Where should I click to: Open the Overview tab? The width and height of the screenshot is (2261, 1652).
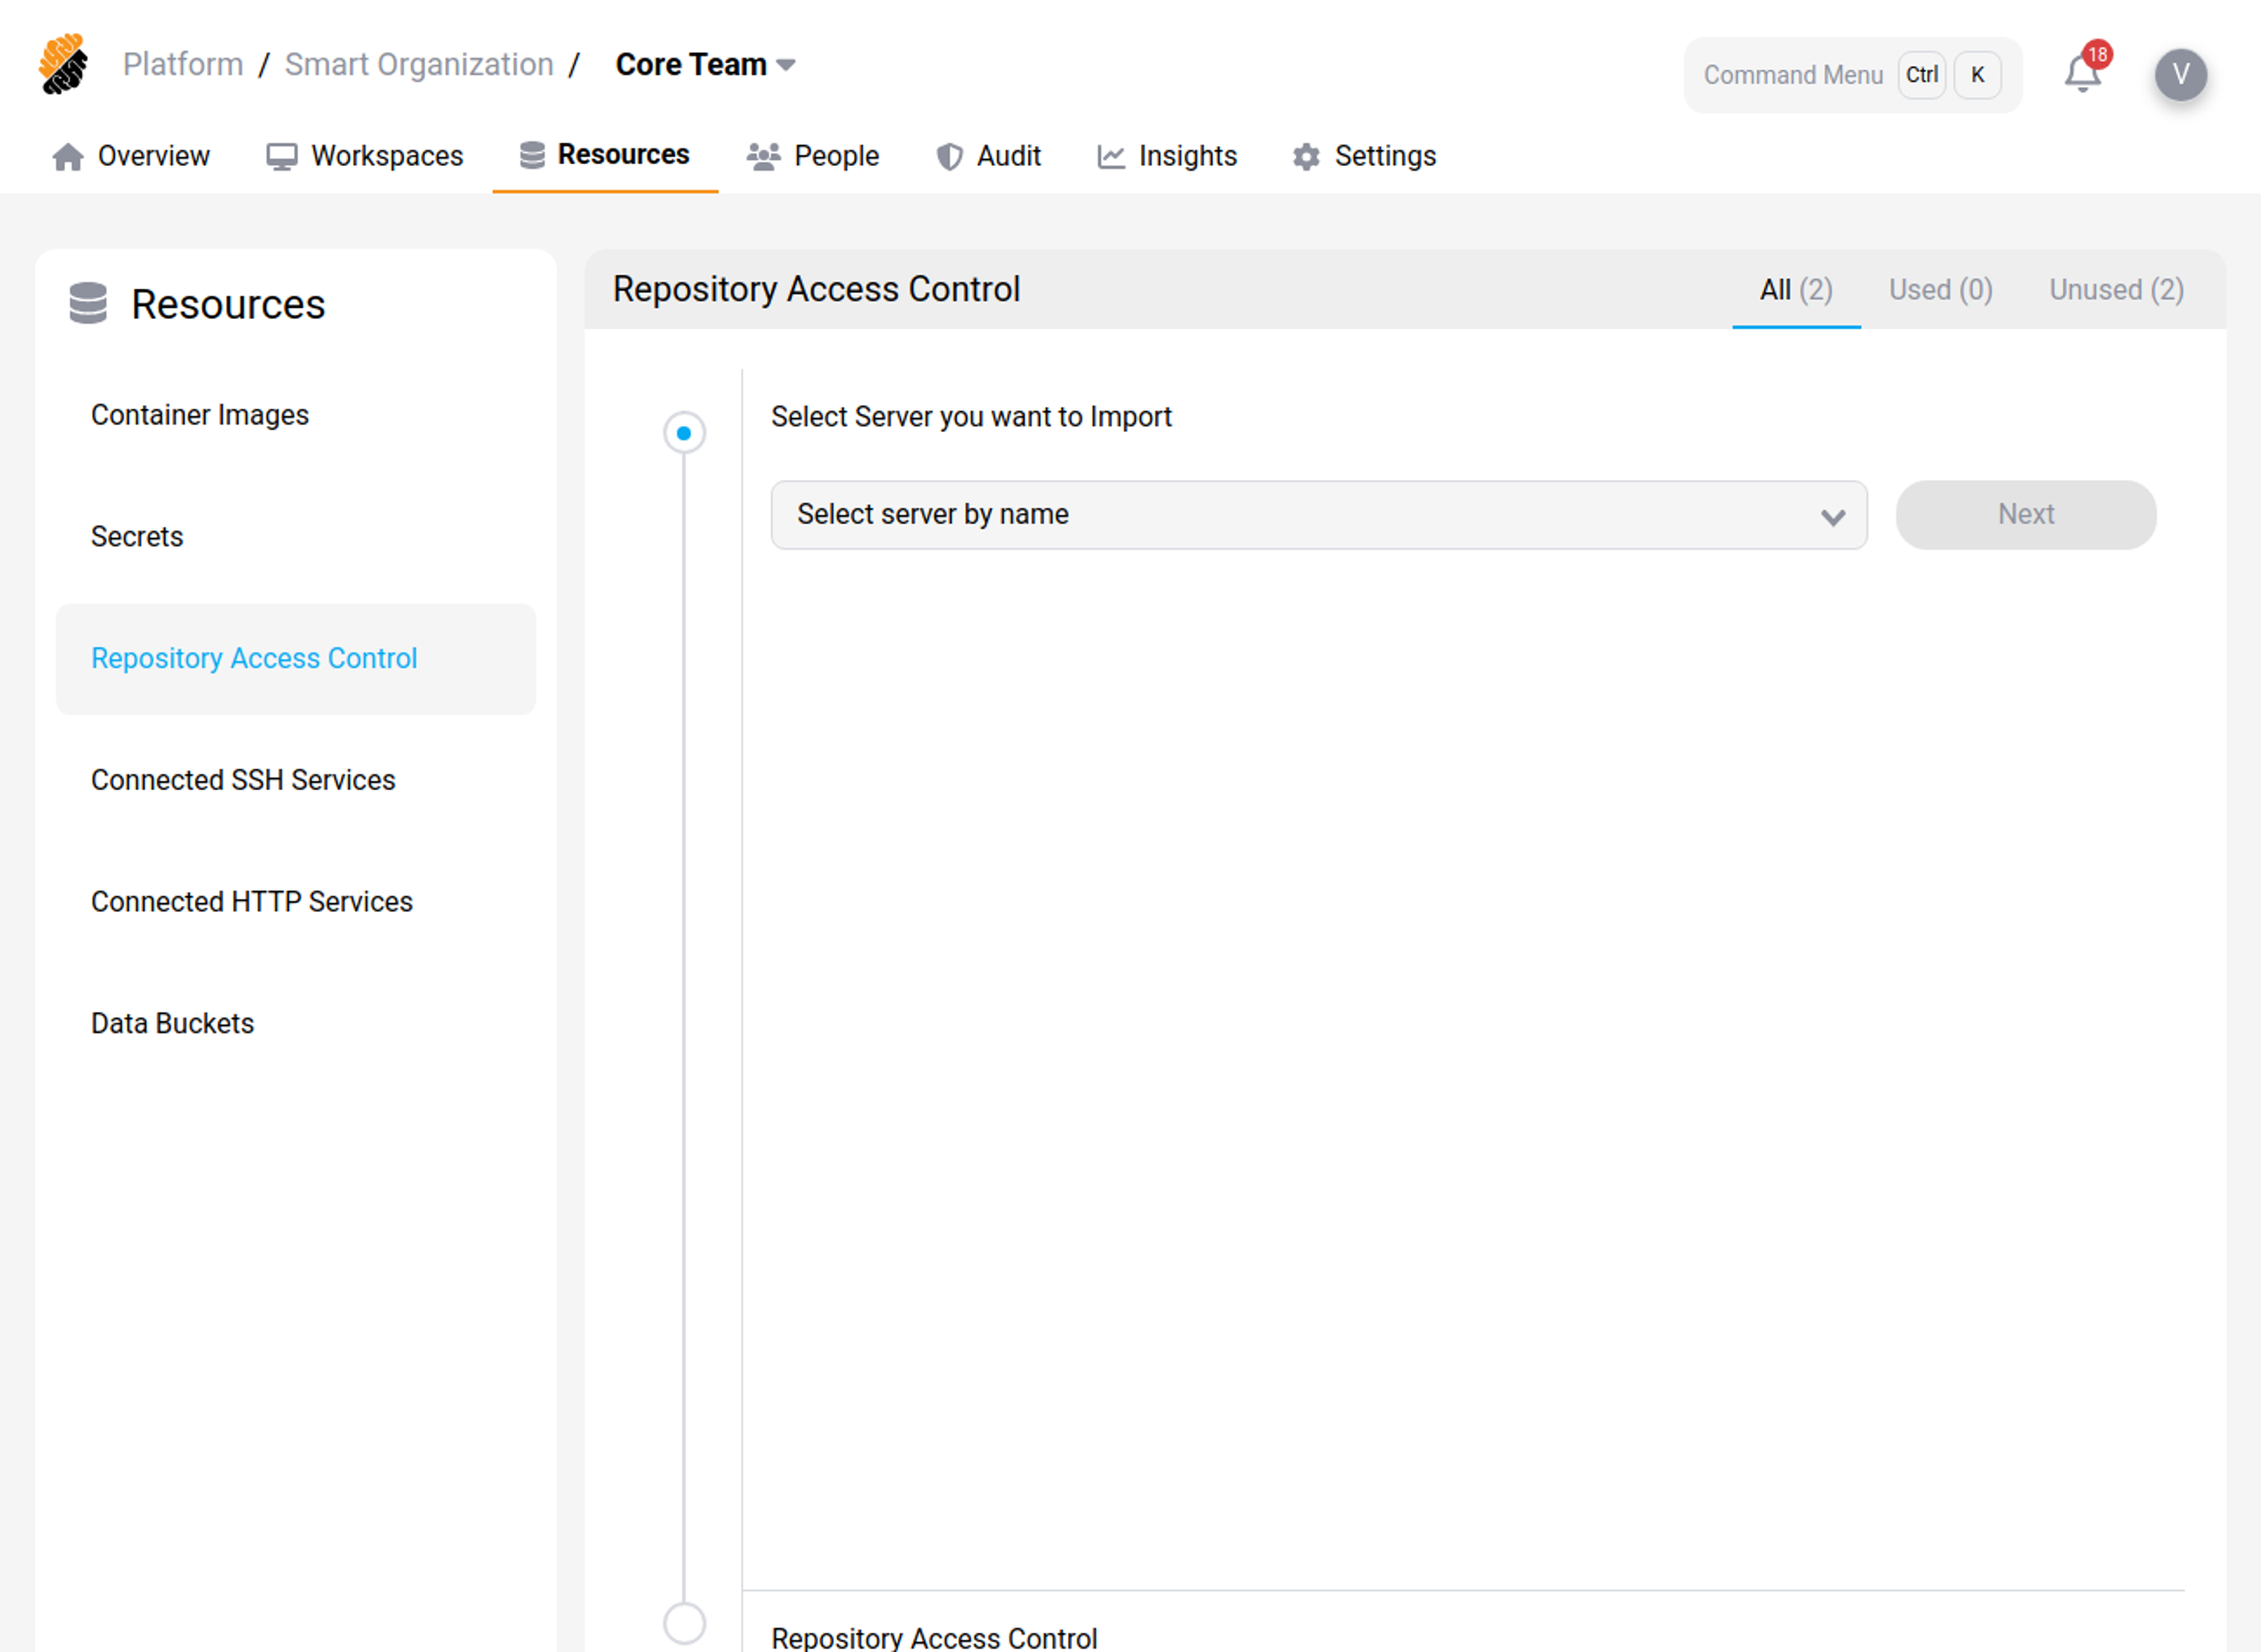[131, 157]
